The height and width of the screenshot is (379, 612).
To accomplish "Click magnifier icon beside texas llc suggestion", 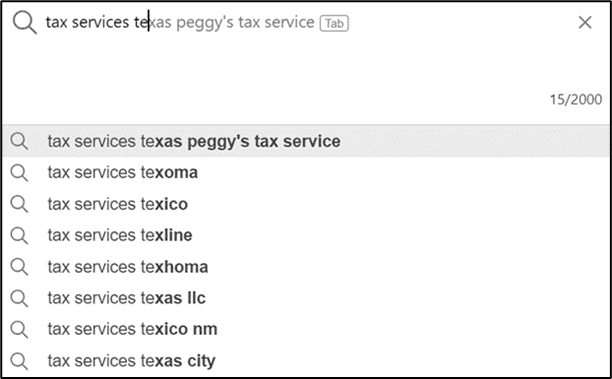I will [19, 299].
